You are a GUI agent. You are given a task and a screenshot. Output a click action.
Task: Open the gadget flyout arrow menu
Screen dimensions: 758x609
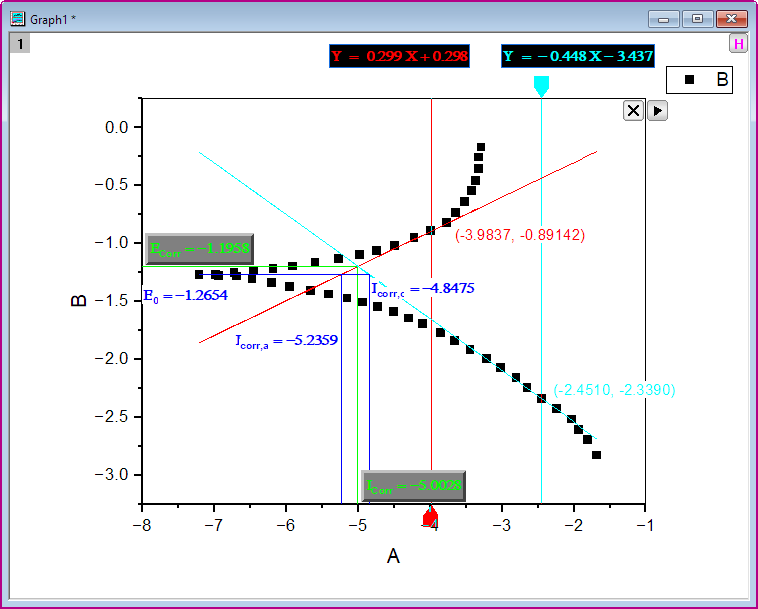tap(657, 111)
